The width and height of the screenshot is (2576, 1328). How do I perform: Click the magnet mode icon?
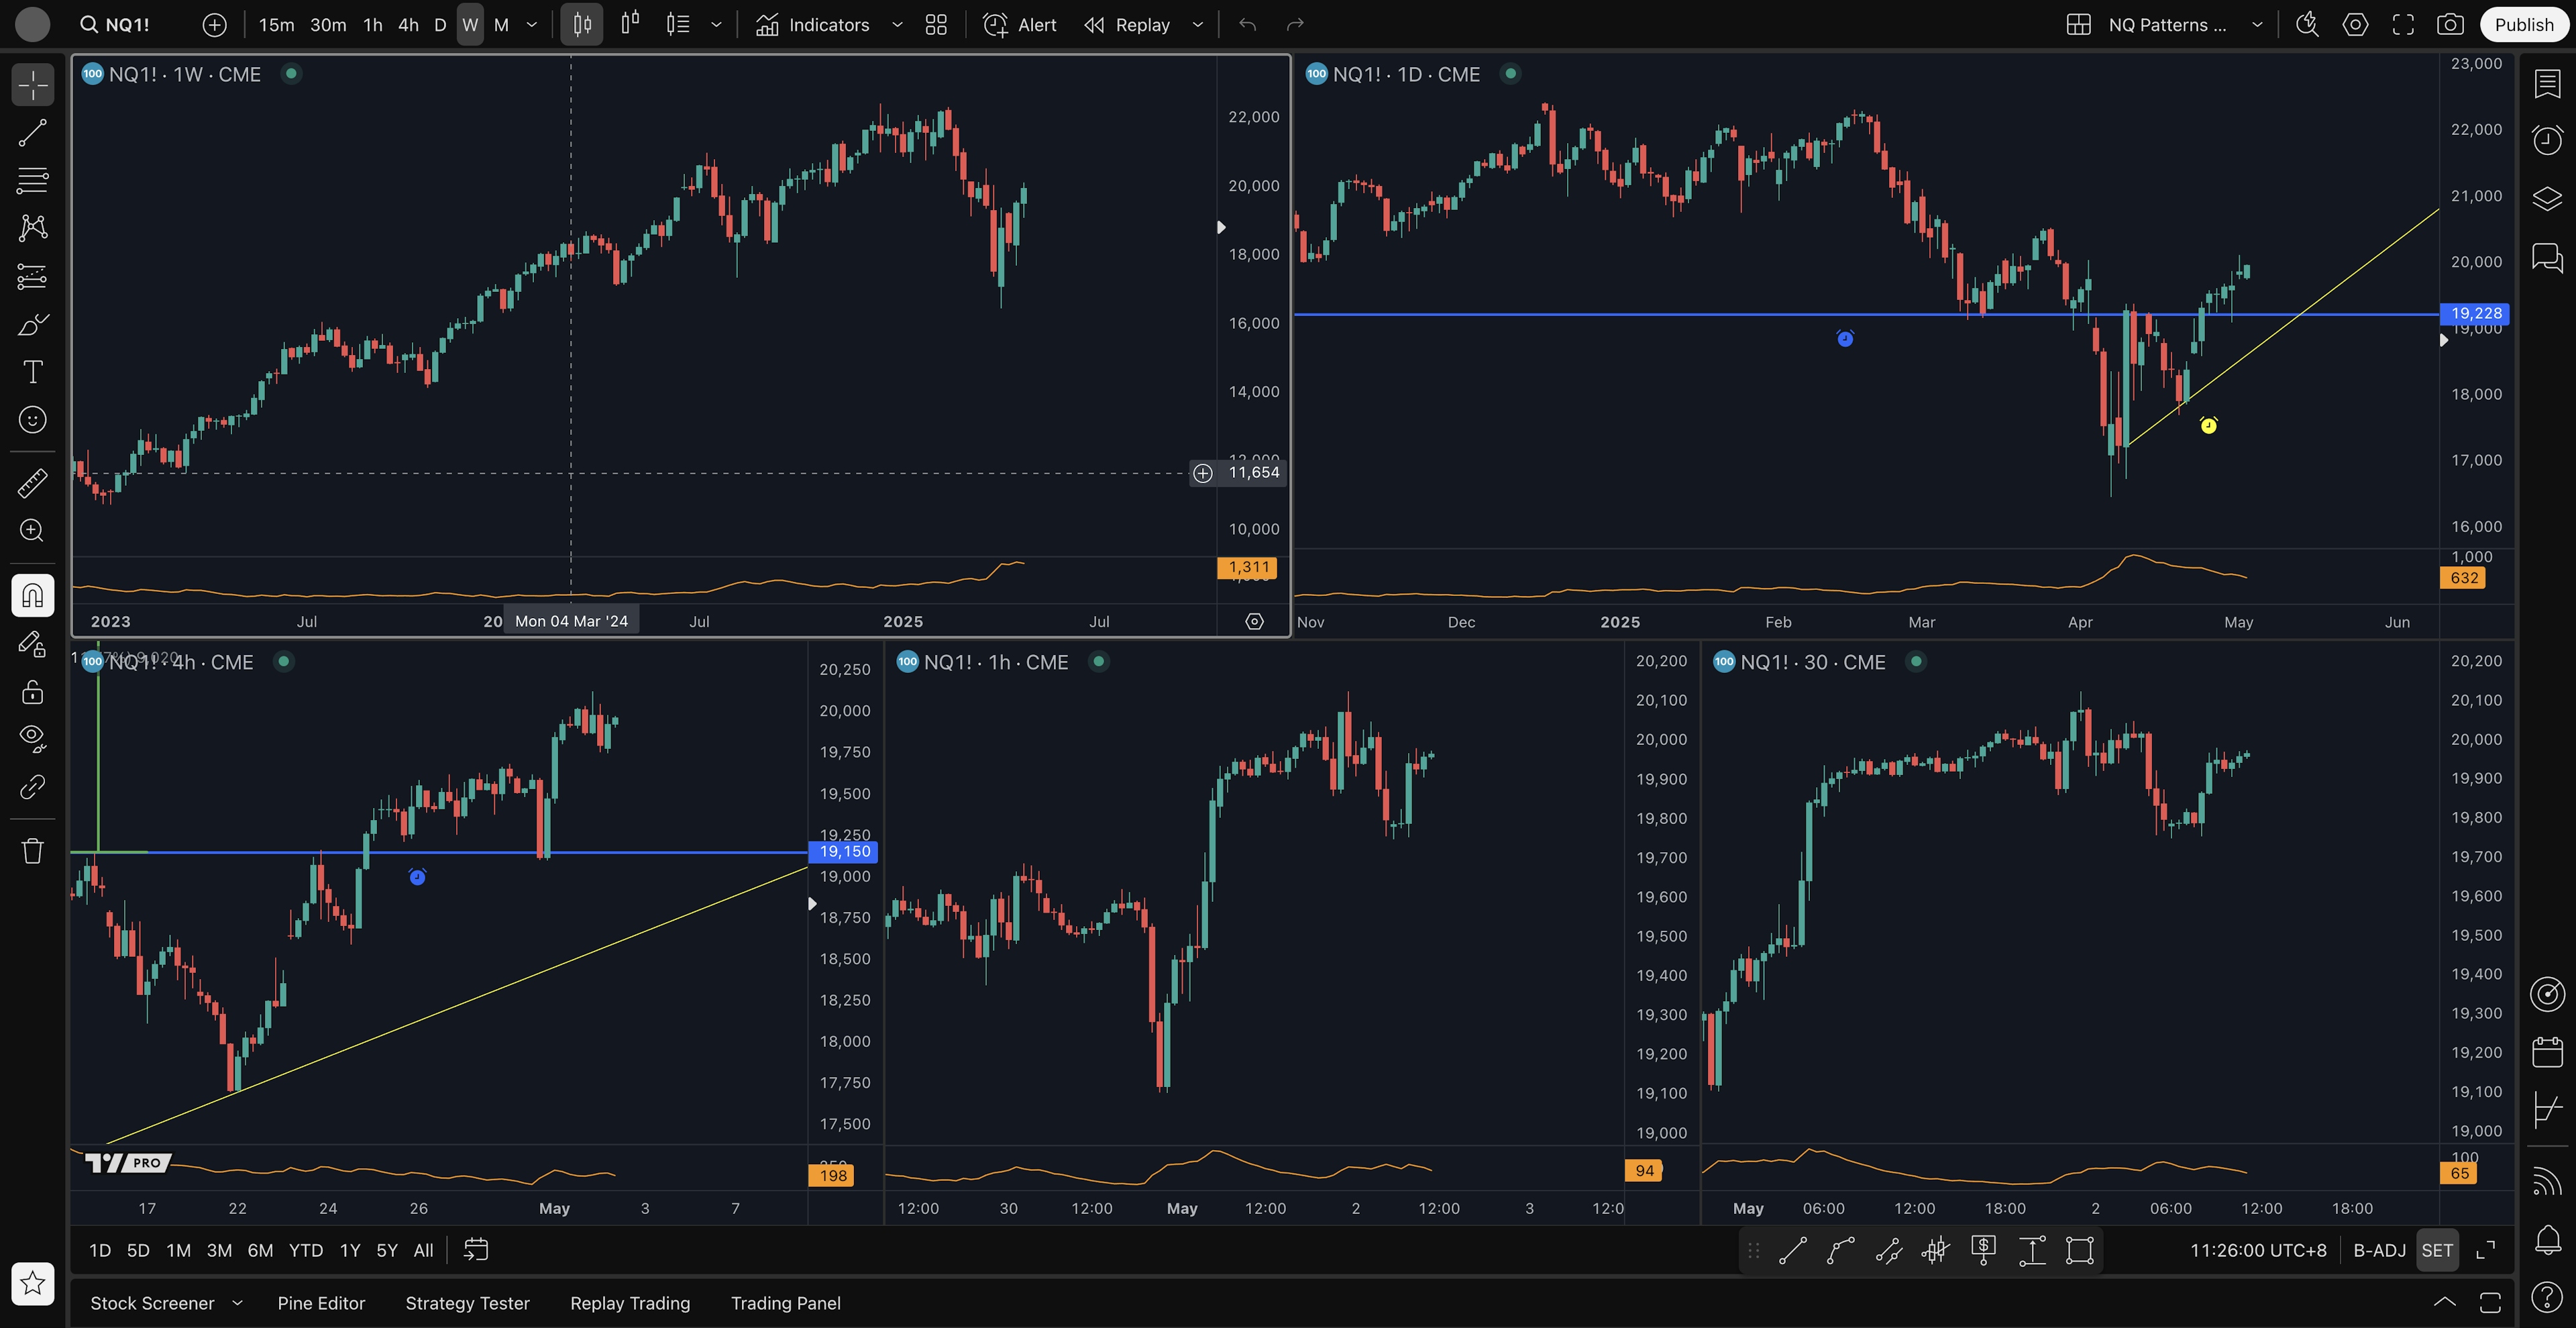32,596
